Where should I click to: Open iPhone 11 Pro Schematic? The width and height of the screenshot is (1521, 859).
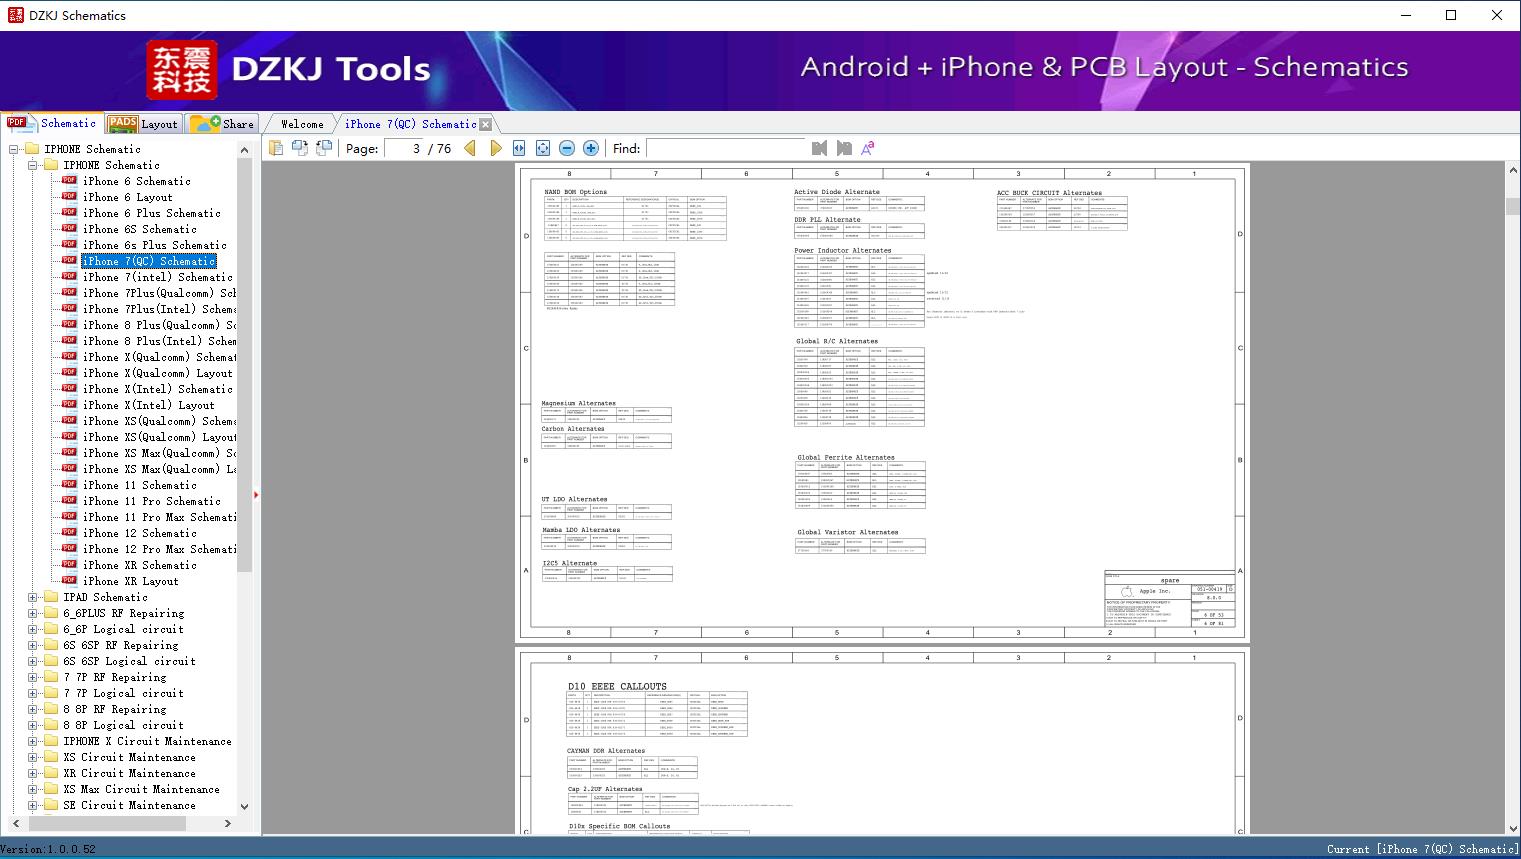(151, 501)
